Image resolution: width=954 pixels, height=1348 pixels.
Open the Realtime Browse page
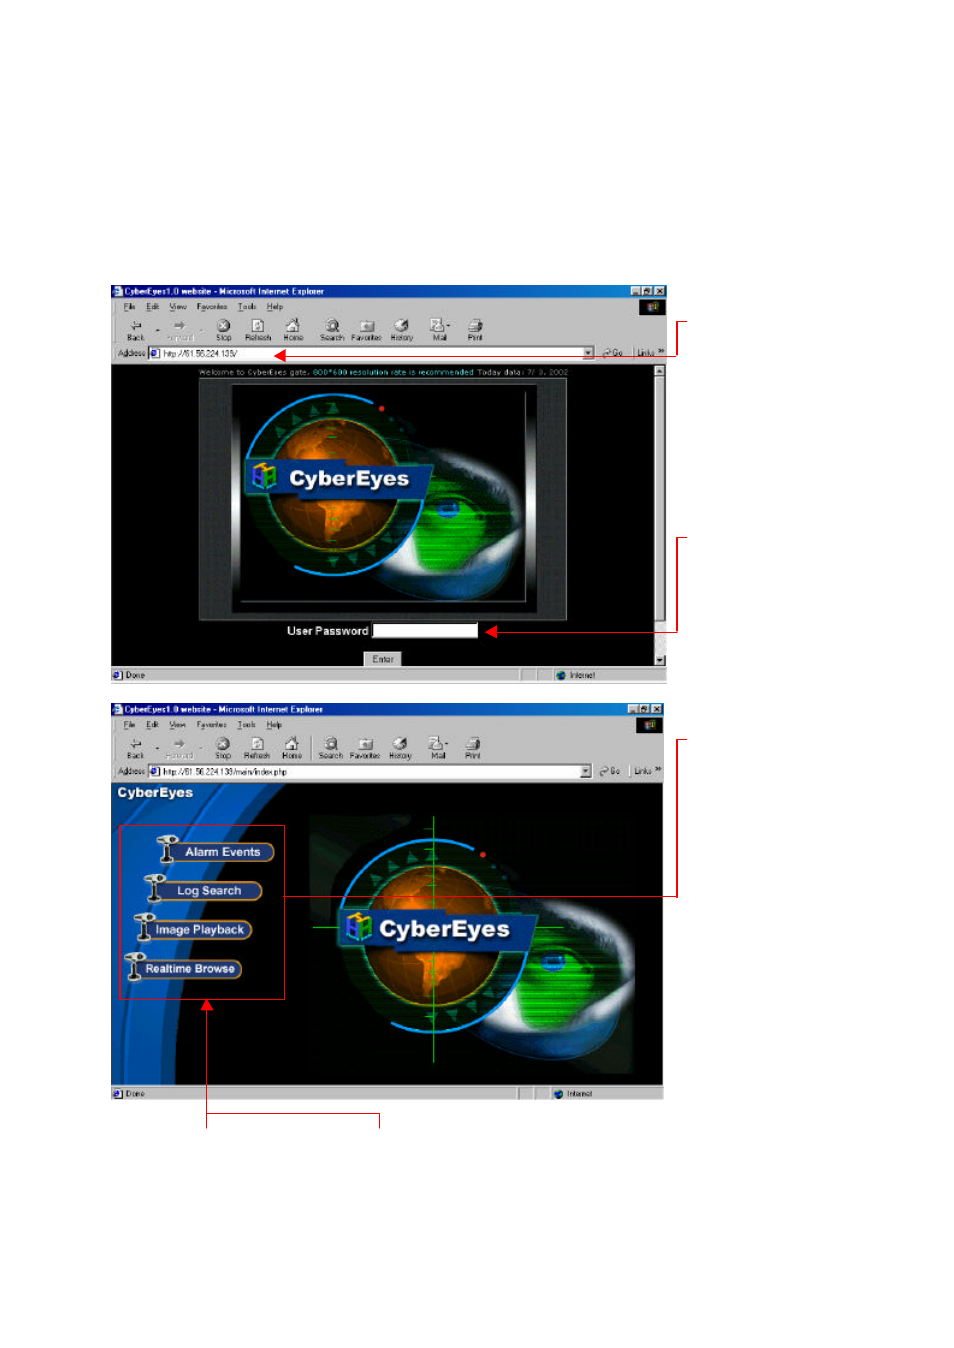pos(183,968)
